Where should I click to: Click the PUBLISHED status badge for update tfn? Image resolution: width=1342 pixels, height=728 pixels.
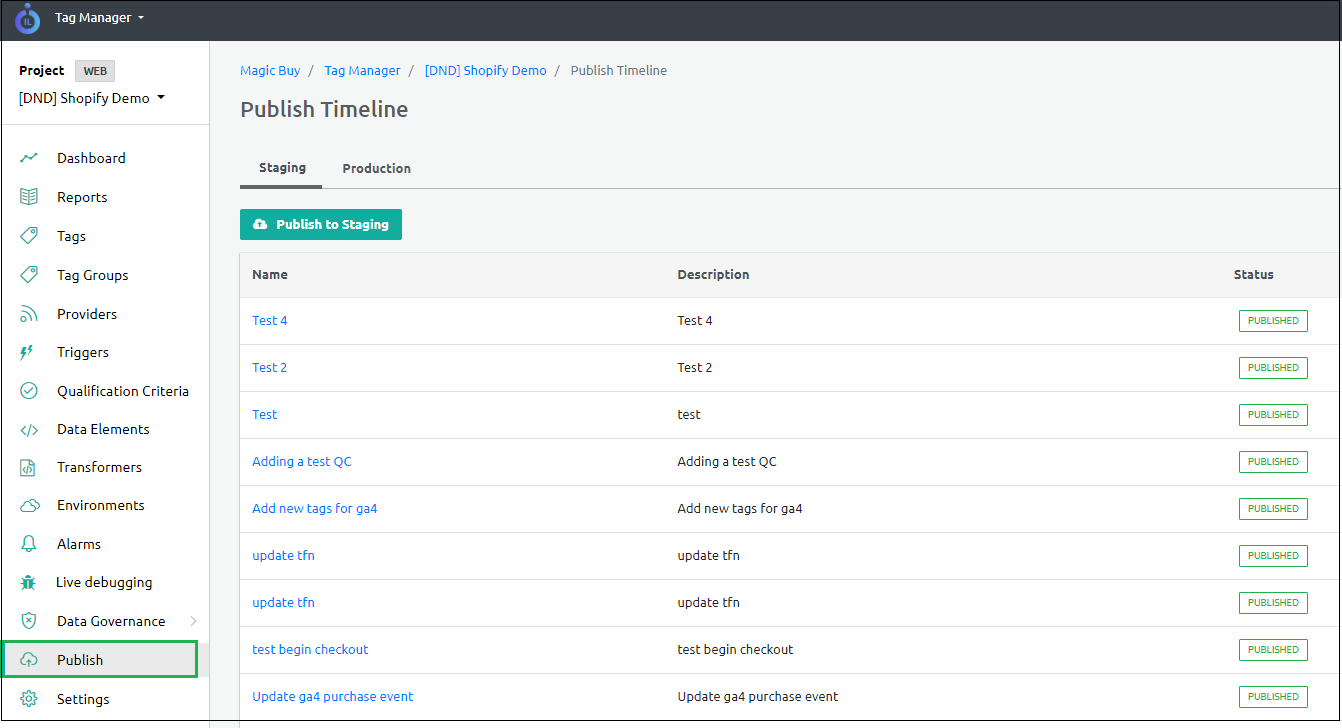(x=1273, y=555)
